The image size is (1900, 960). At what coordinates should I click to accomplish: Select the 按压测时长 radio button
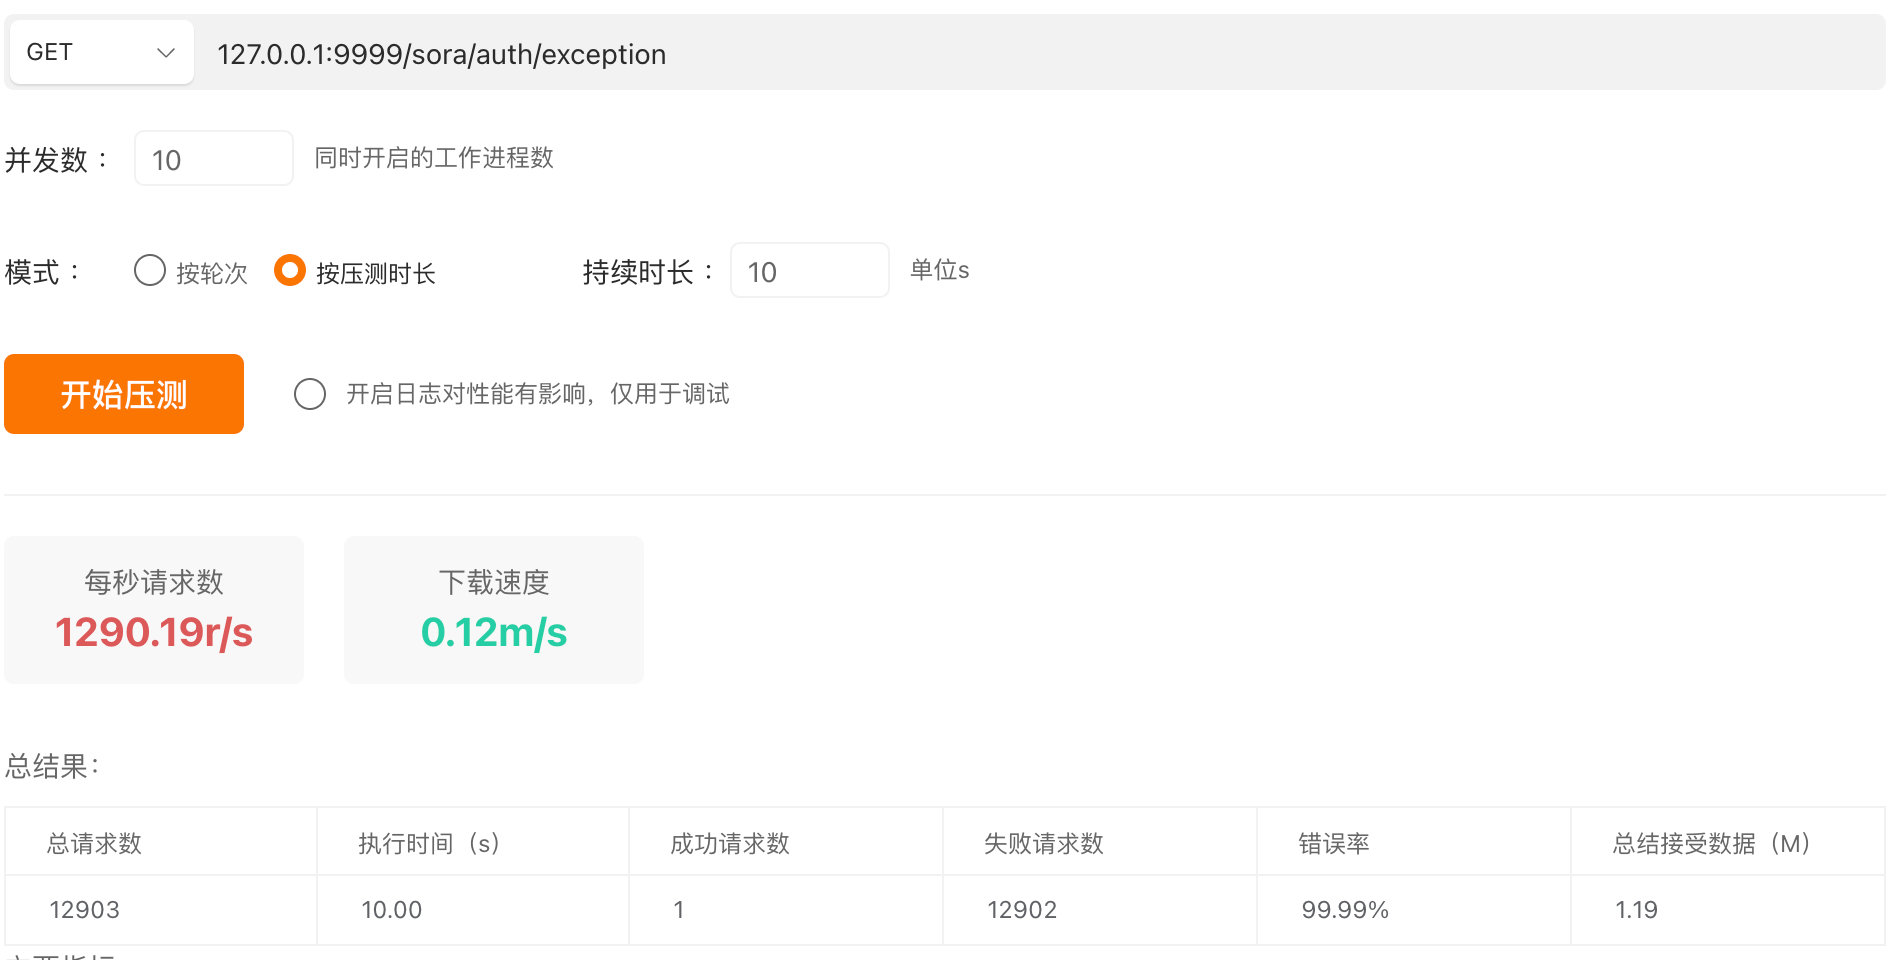pyautogui.click(x=290, y=271)
